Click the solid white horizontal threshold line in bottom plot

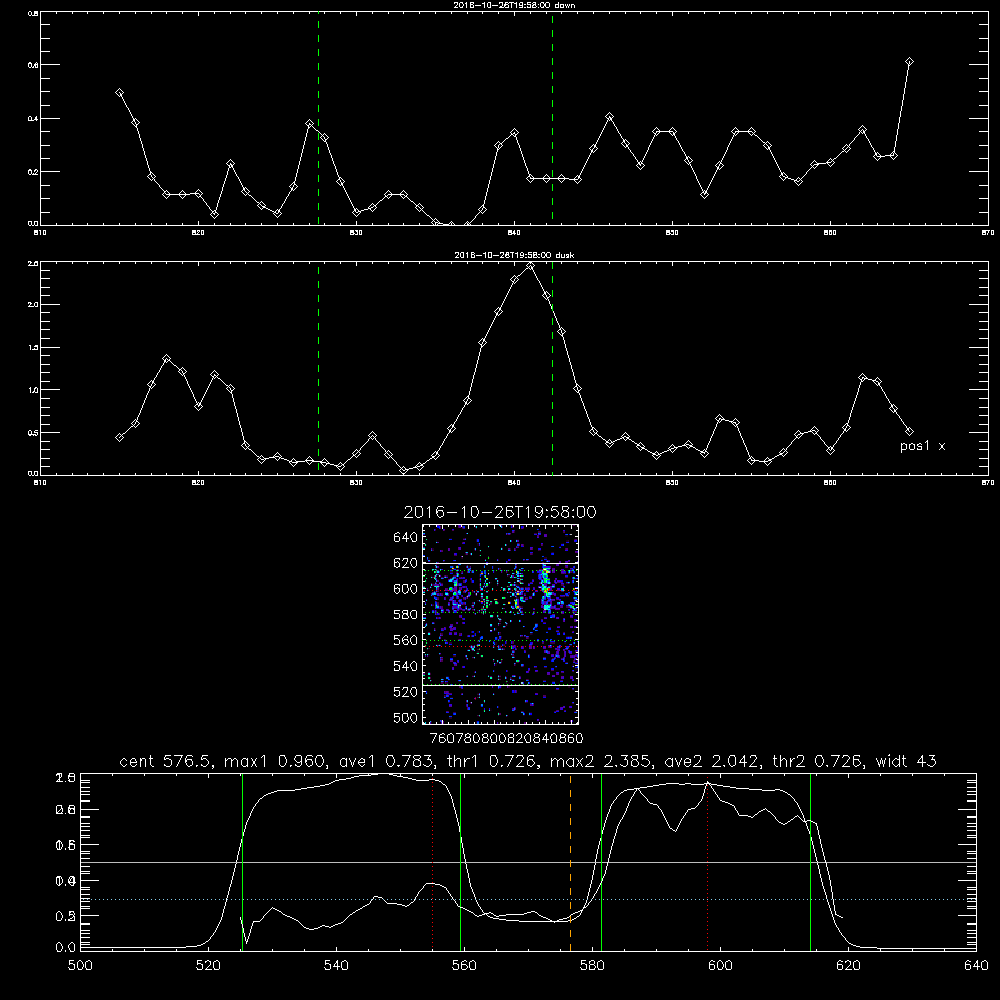528,862
